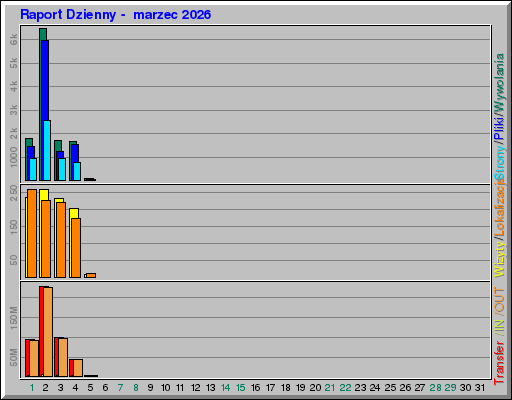The width and height of the screenshot is (512, 400).
Task: Click day 13 label on the x-axis
Action: tap(211, 388)
